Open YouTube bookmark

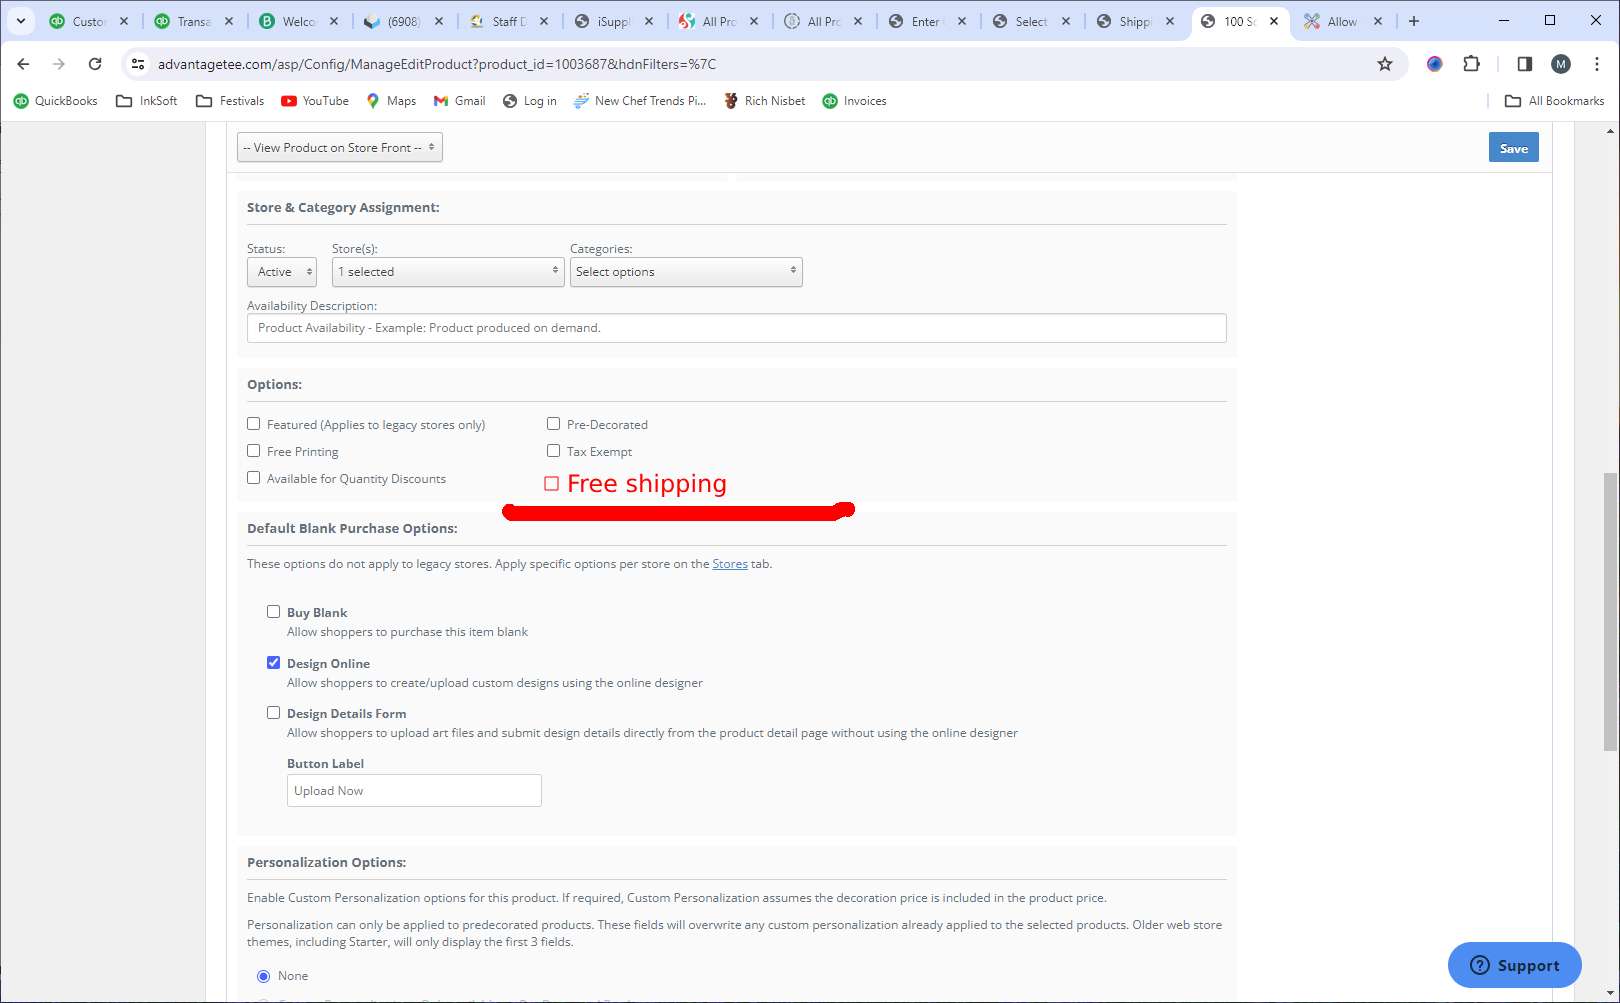pos(315,101)
